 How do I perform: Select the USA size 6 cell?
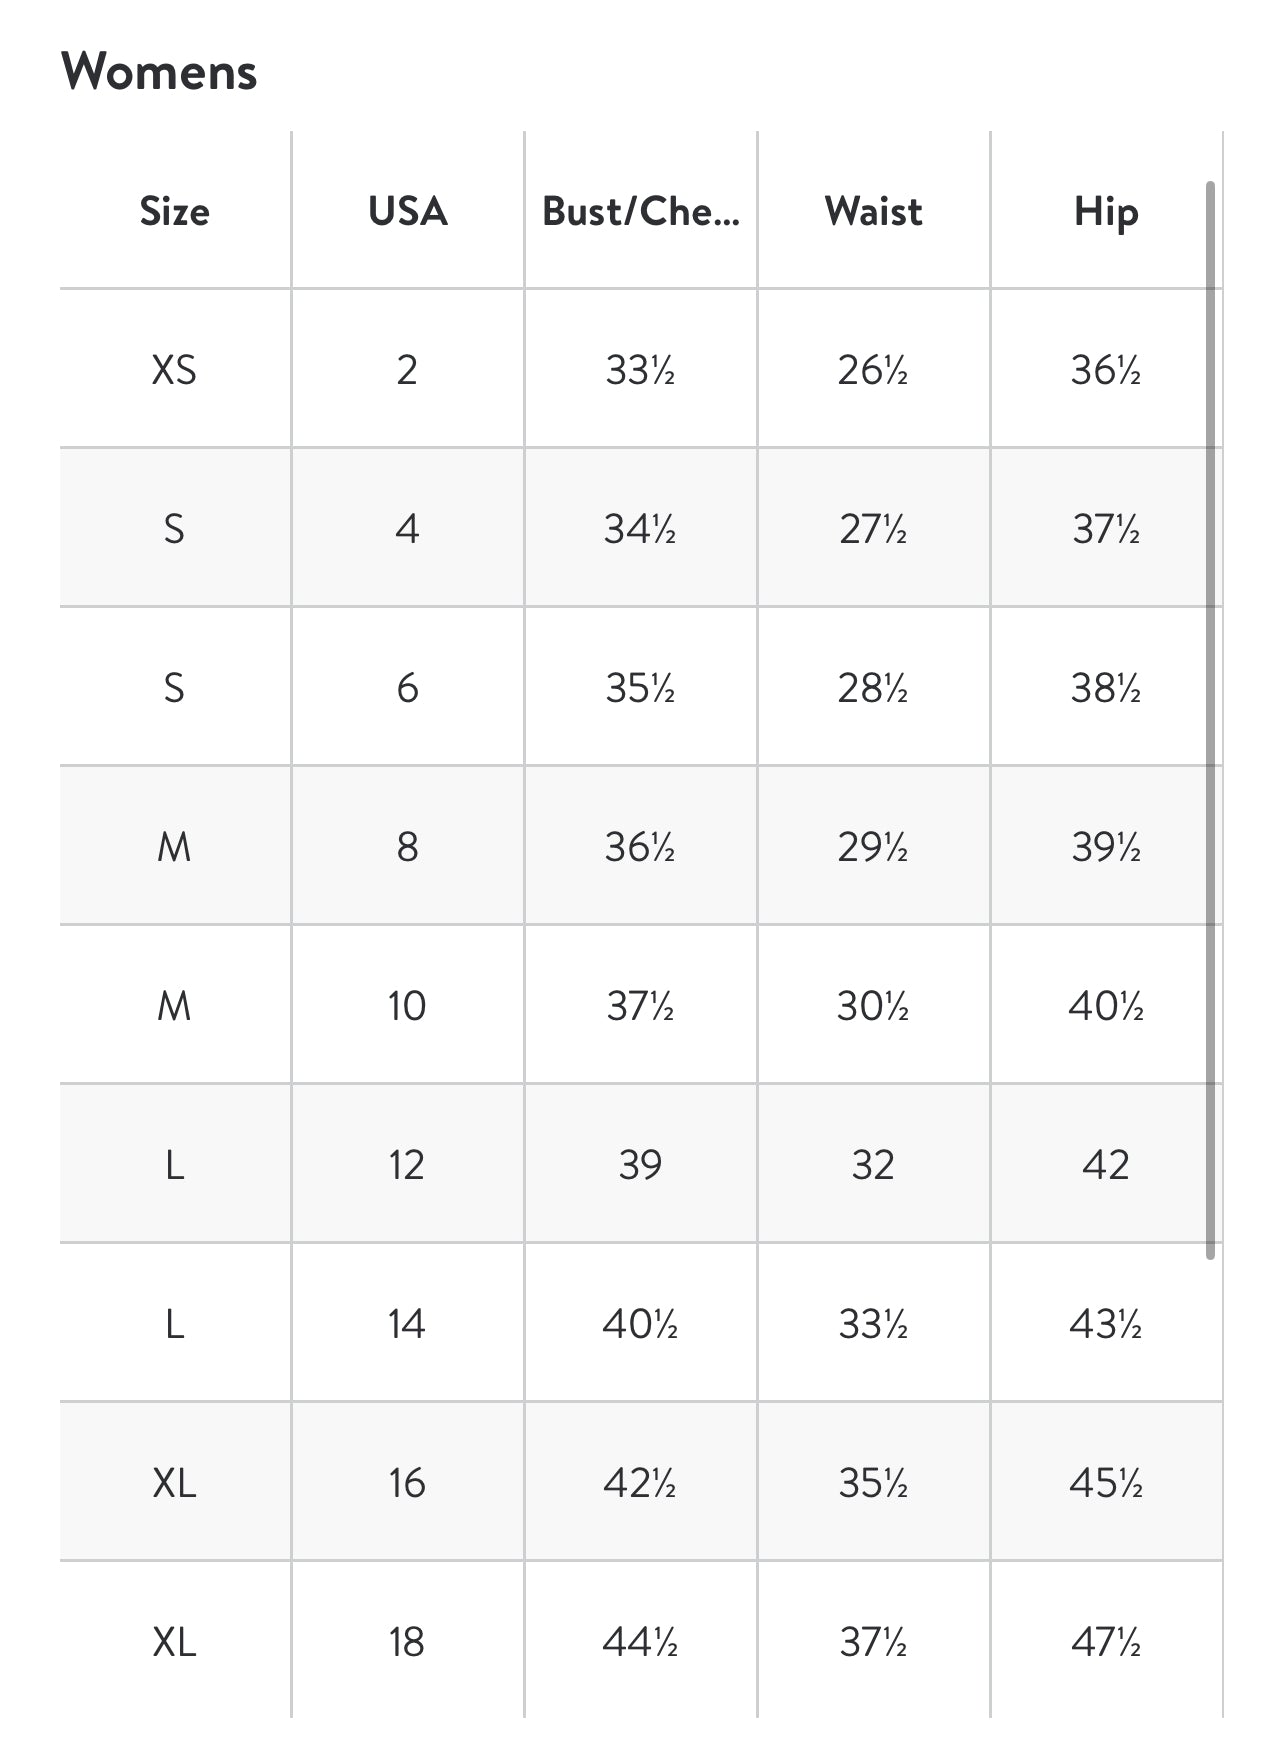pos(407,687)
